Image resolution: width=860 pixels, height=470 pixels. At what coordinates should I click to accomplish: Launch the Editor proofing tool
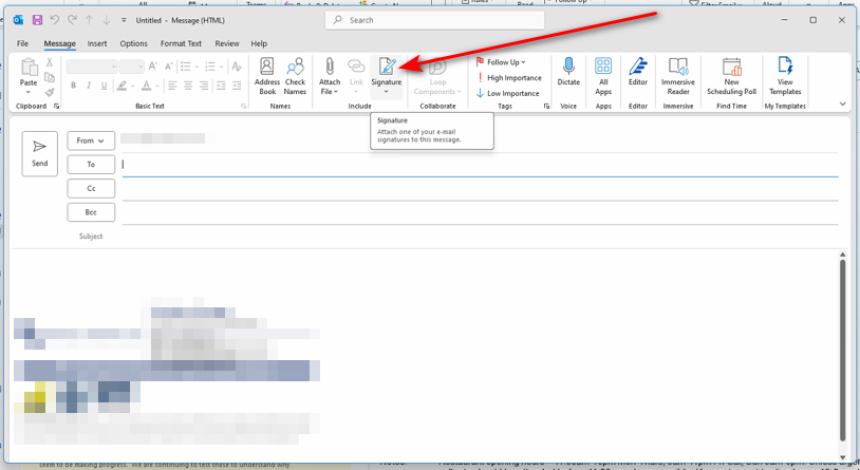point(638,75)
